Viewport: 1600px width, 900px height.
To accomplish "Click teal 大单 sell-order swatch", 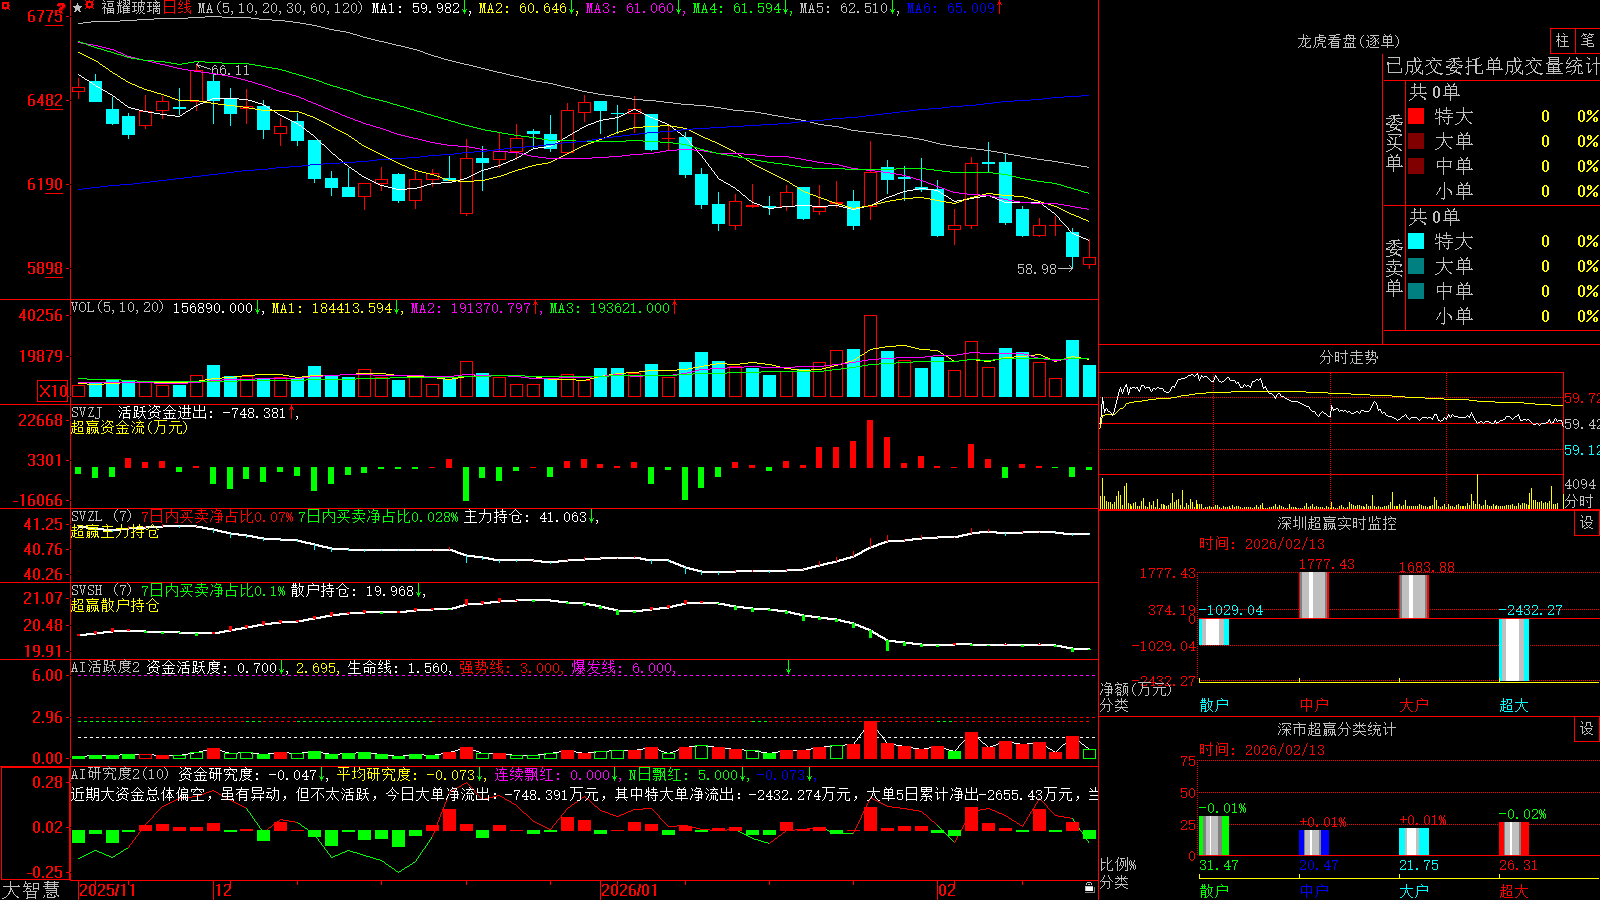I will pyautogui.click(x=1416, y=266).
